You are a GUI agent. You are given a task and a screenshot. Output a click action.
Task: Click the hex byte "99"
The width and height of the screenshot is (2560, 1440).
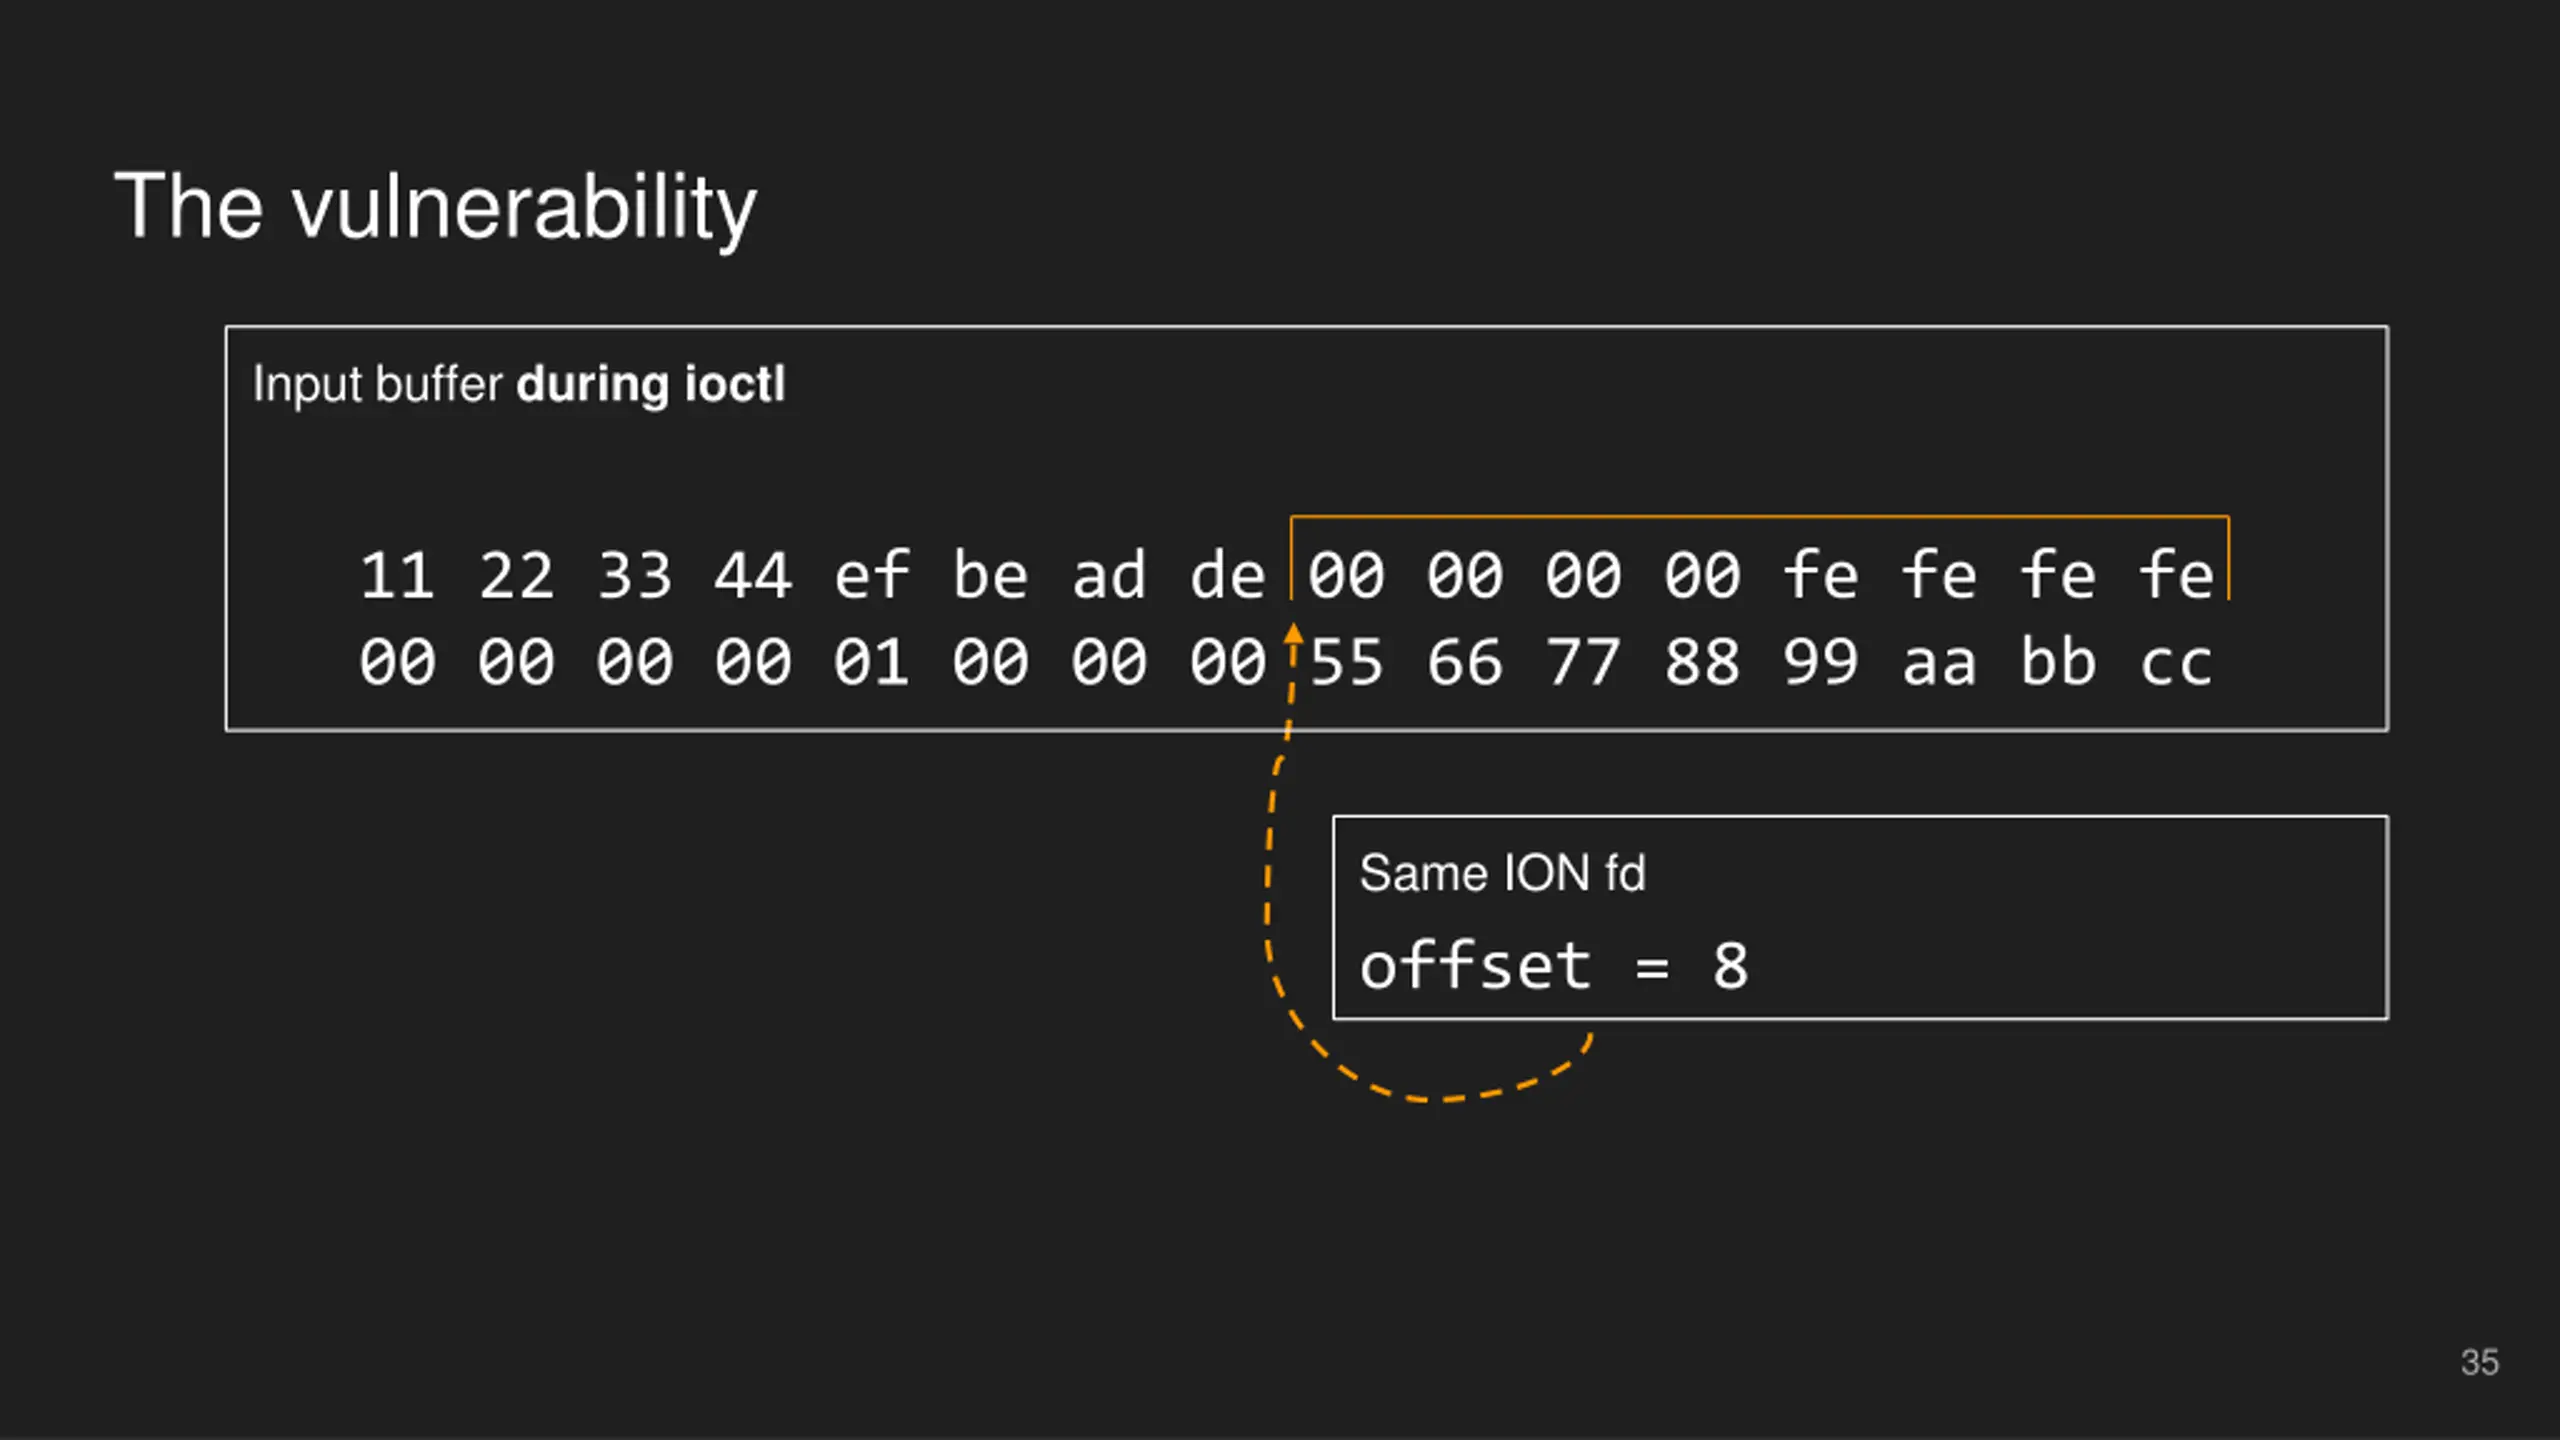1820,662
